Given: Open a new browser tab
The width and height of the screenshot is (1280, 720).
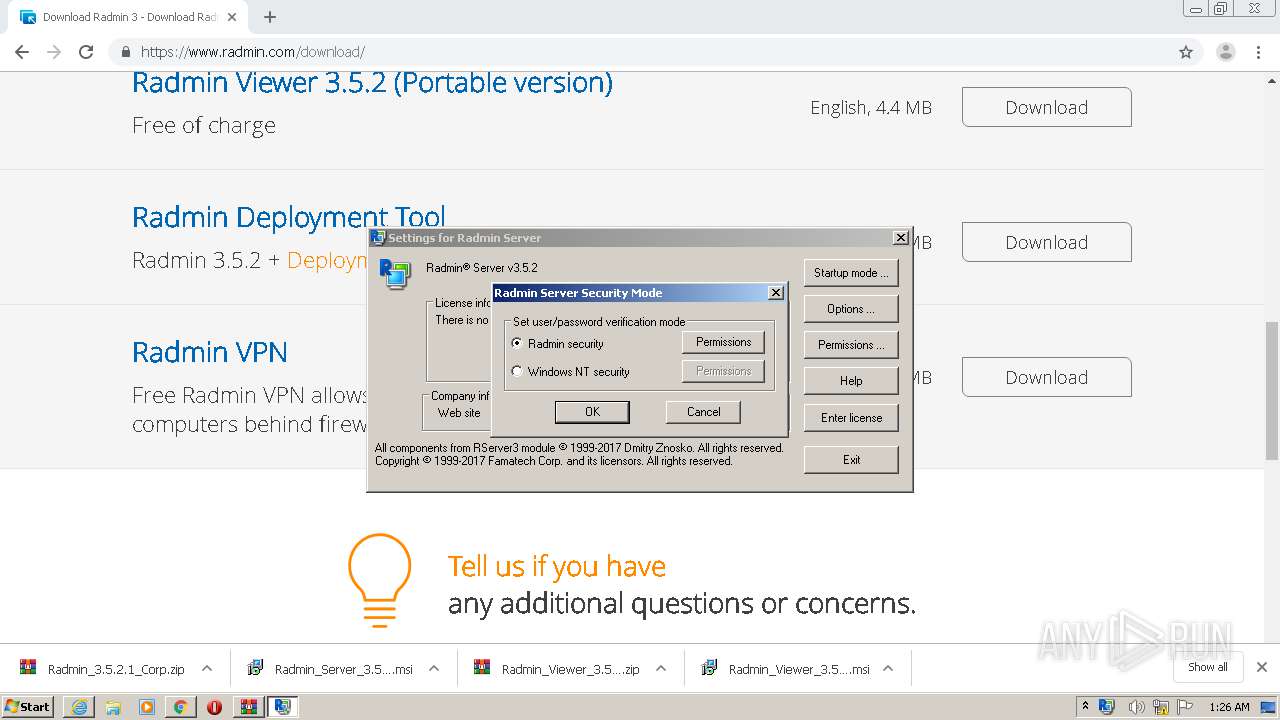Looking at the screenshot, I should click(270, 17).
